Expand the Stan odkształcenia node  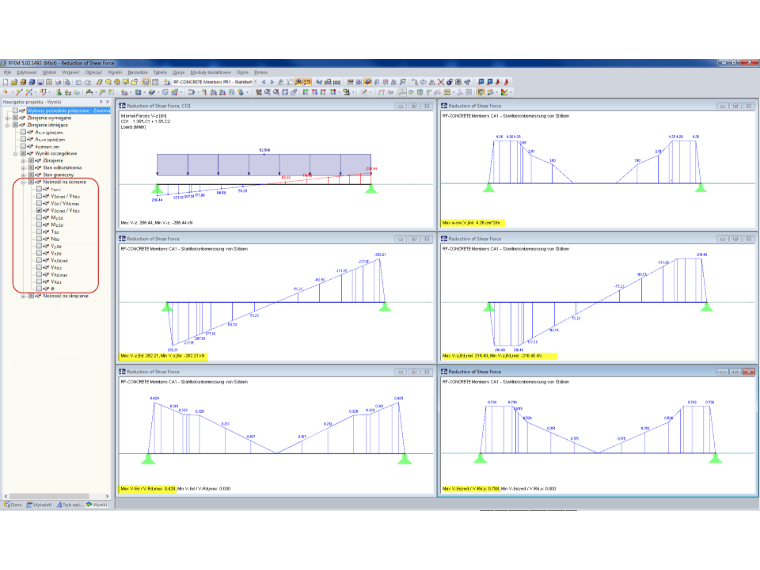pyautogui.click(x=23, y=168)
